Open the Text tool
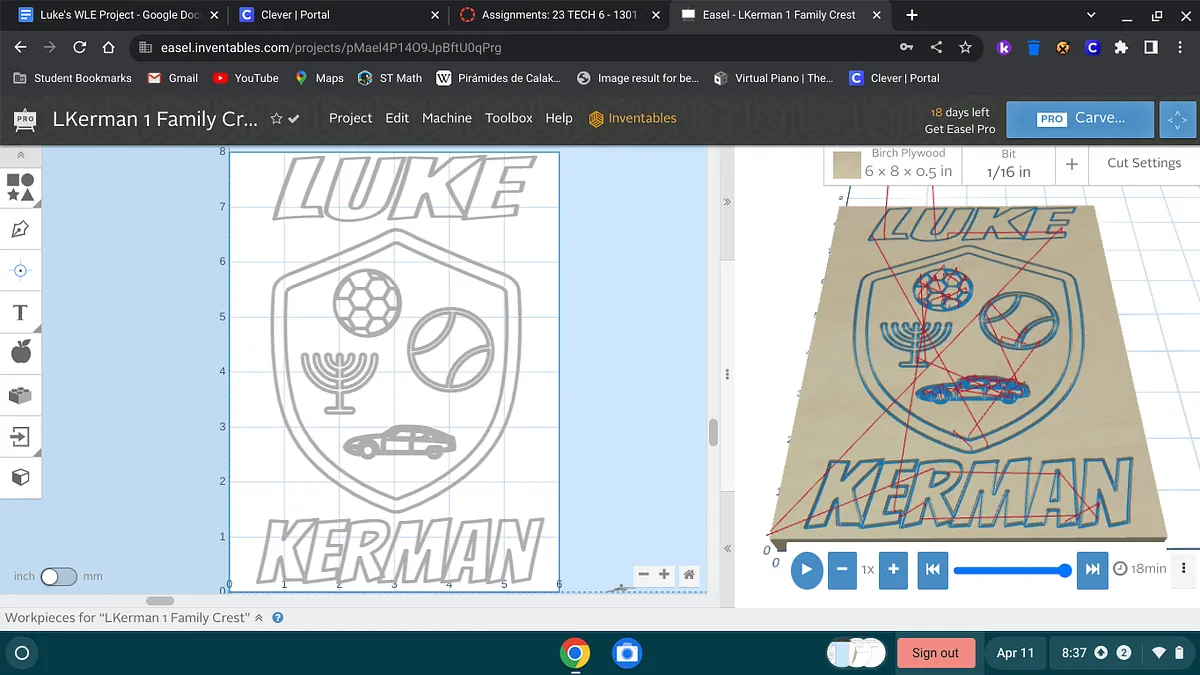Screen dimensions: 1200x675 click(x=20, y=313)
